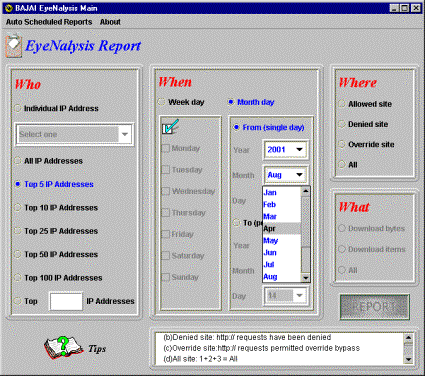This screenshot has height=376, width=425.
Task: Select the To (period) radio button
Action: 236,222
